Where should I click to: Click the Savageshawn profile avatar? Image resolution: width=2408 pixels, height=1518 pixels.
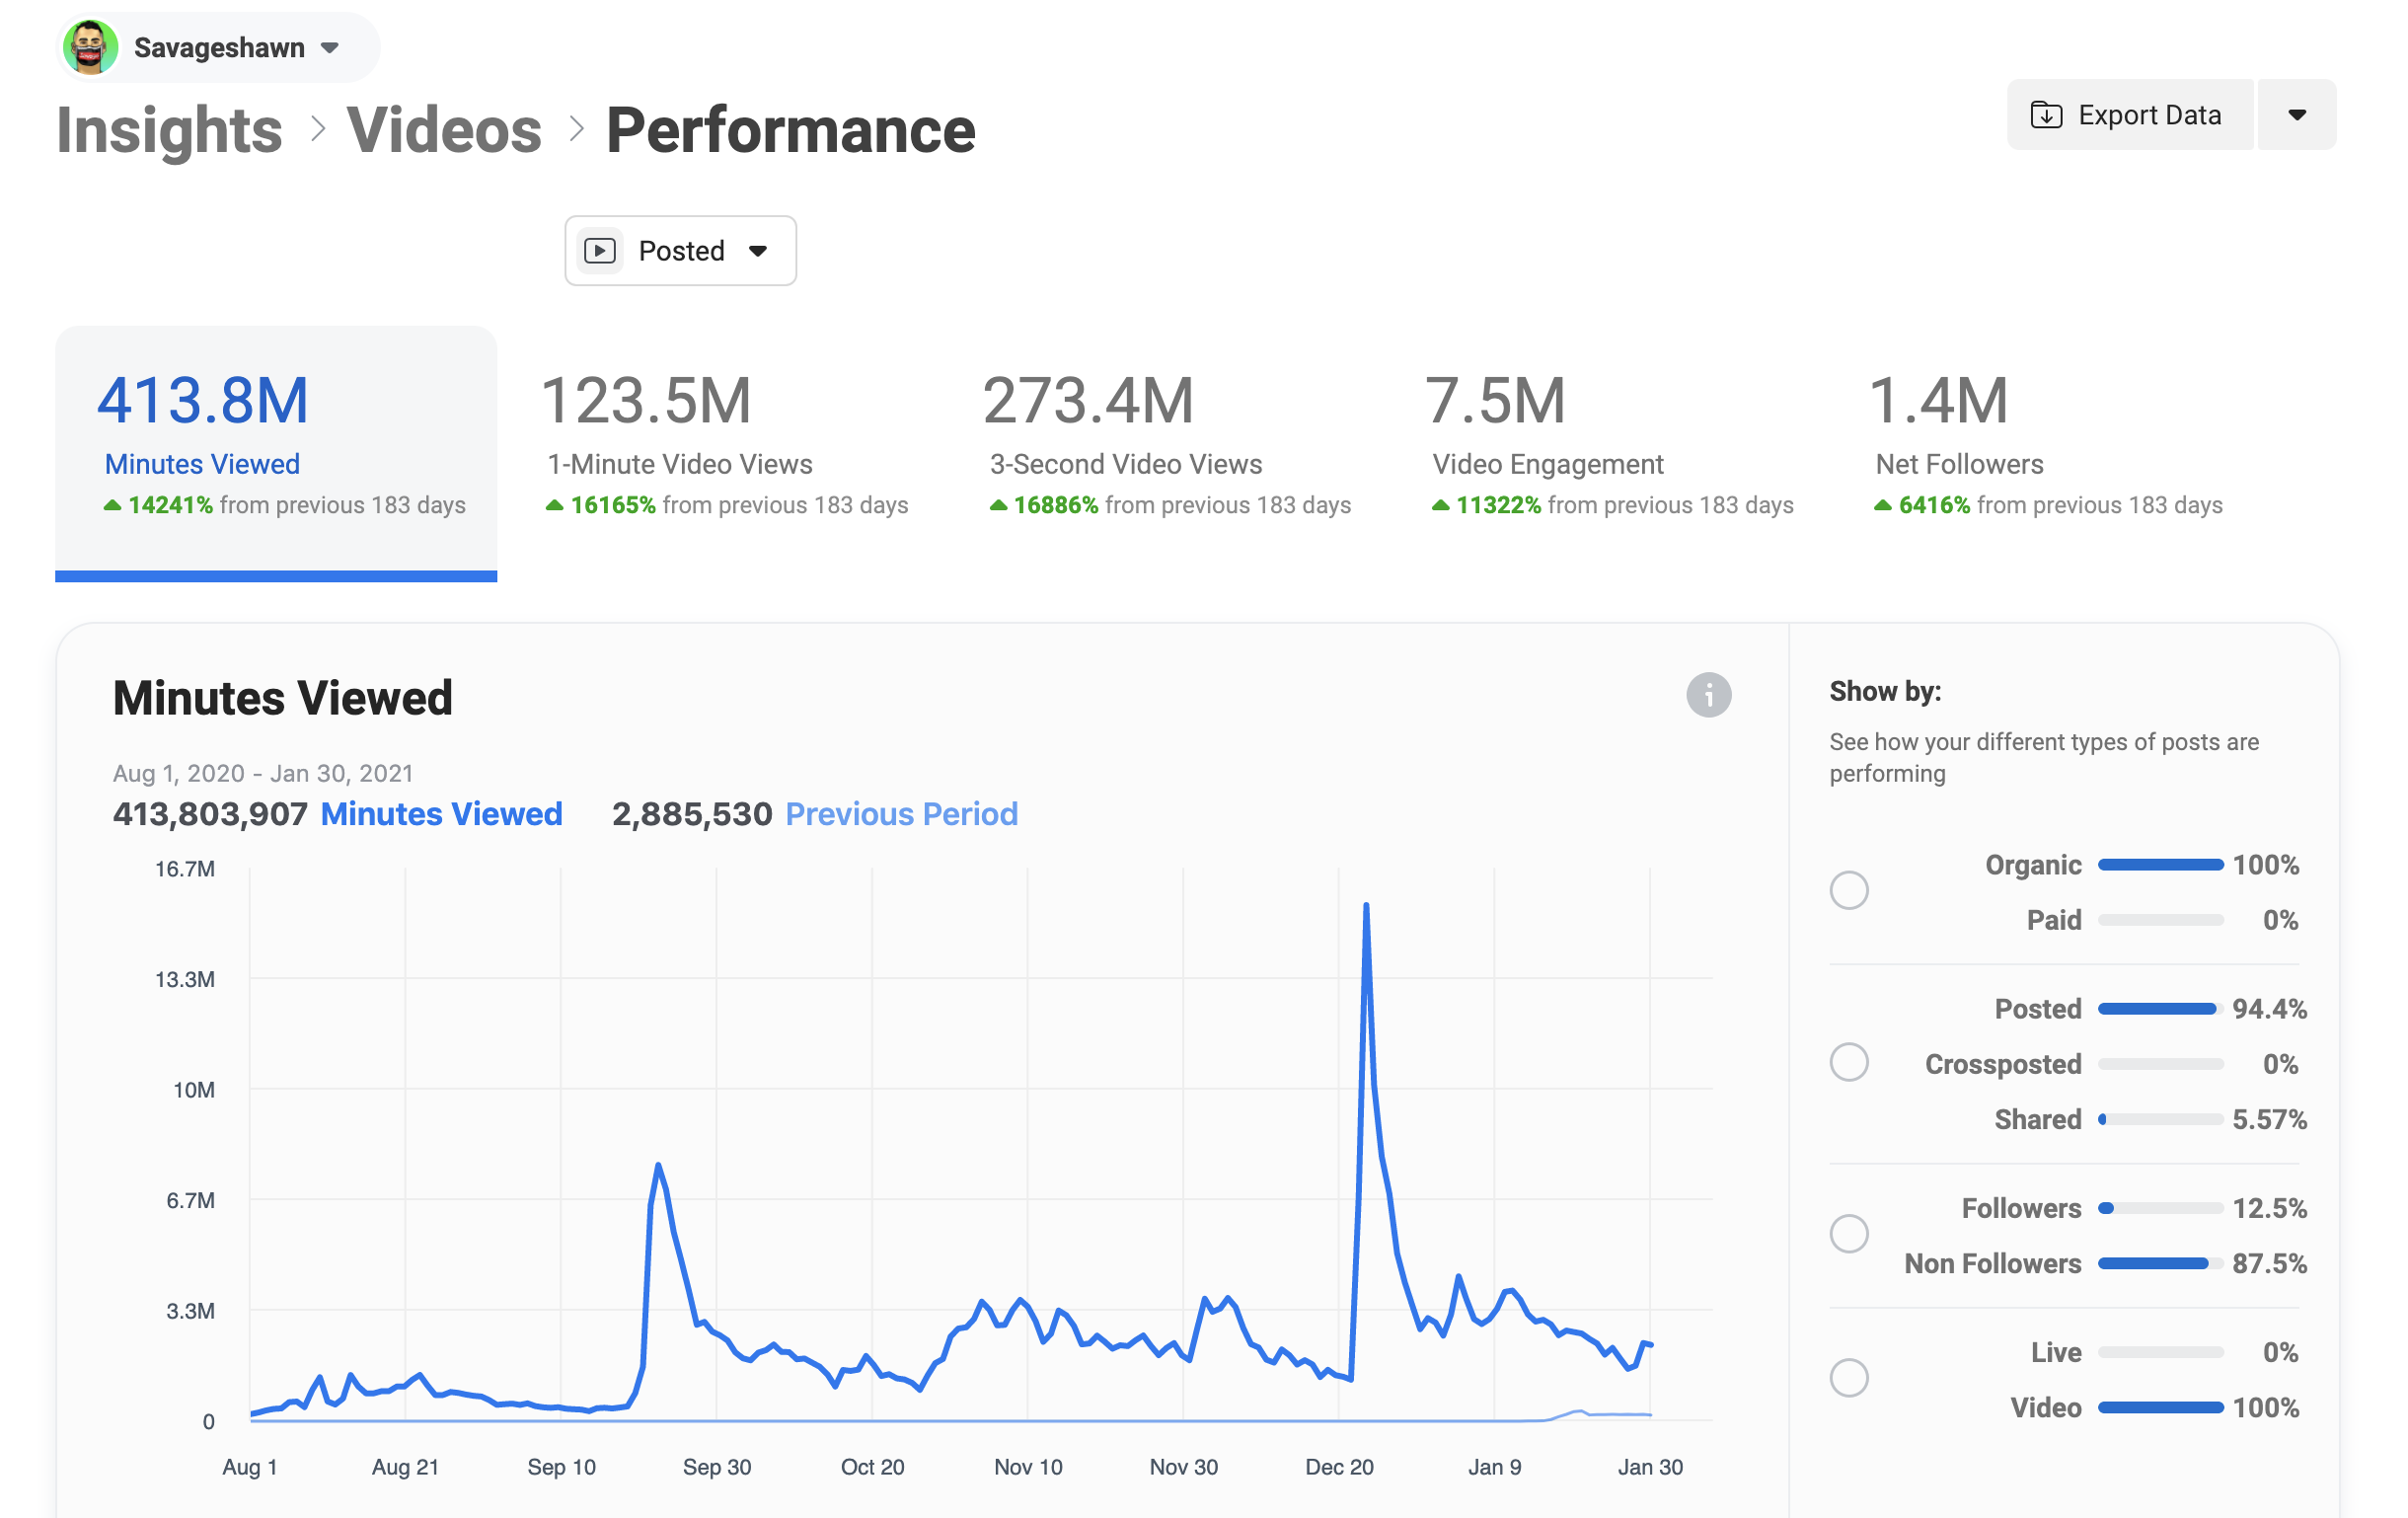90,47
